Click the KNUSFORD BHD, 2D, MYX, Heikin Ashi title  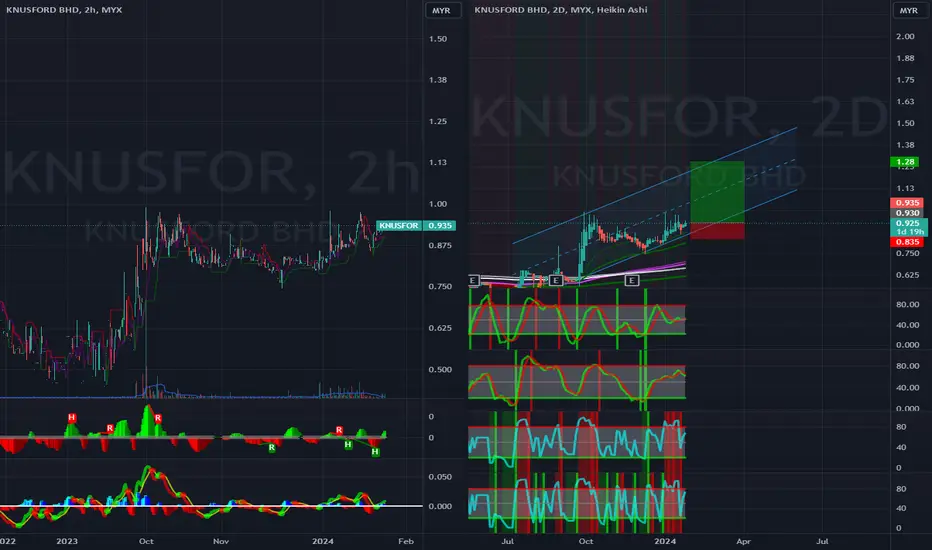[x=561, y=10]
